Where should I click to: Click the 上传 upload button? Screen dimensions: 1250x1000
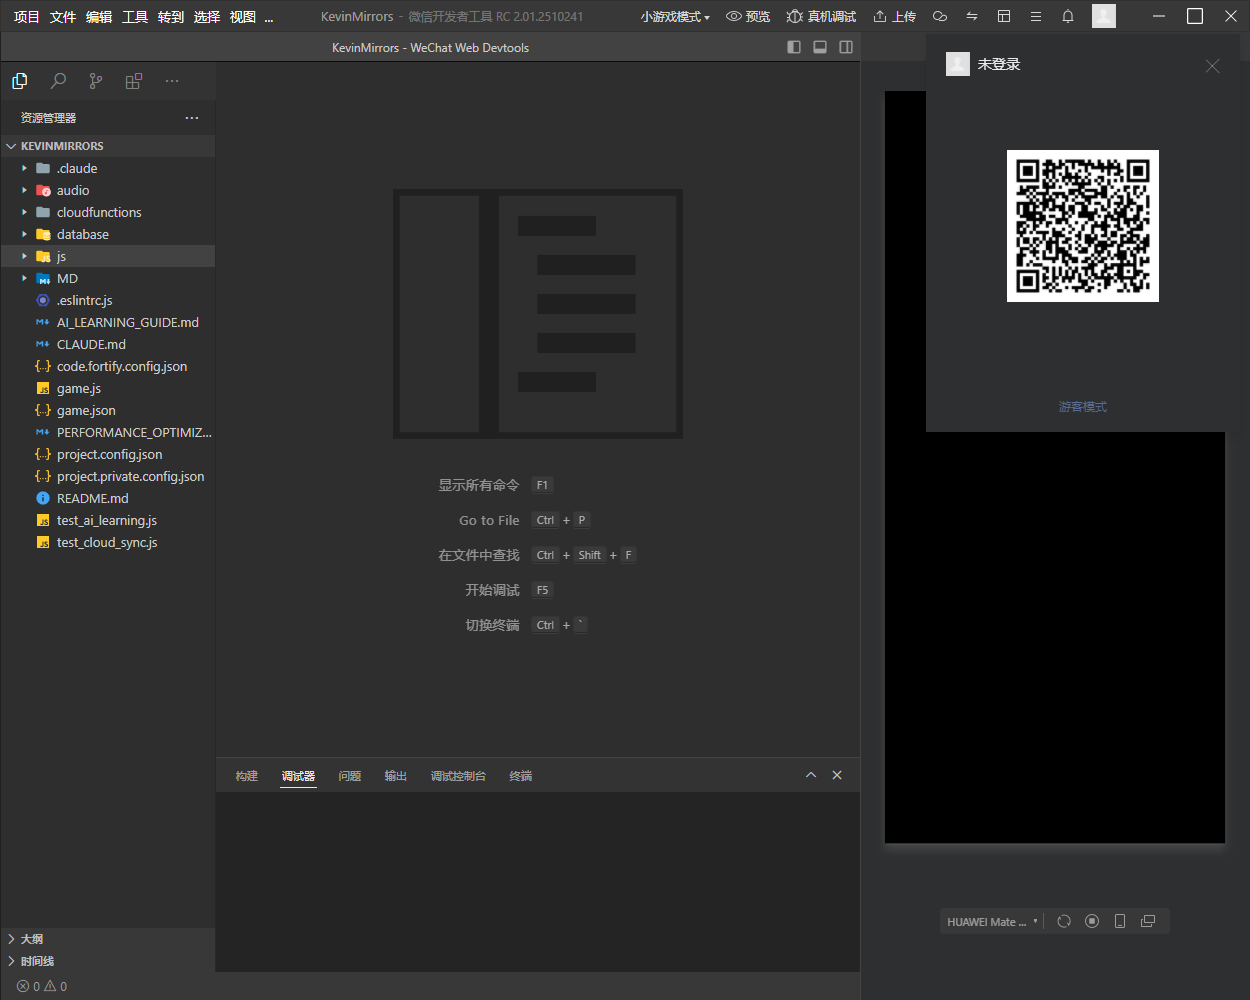click(894, 16)
